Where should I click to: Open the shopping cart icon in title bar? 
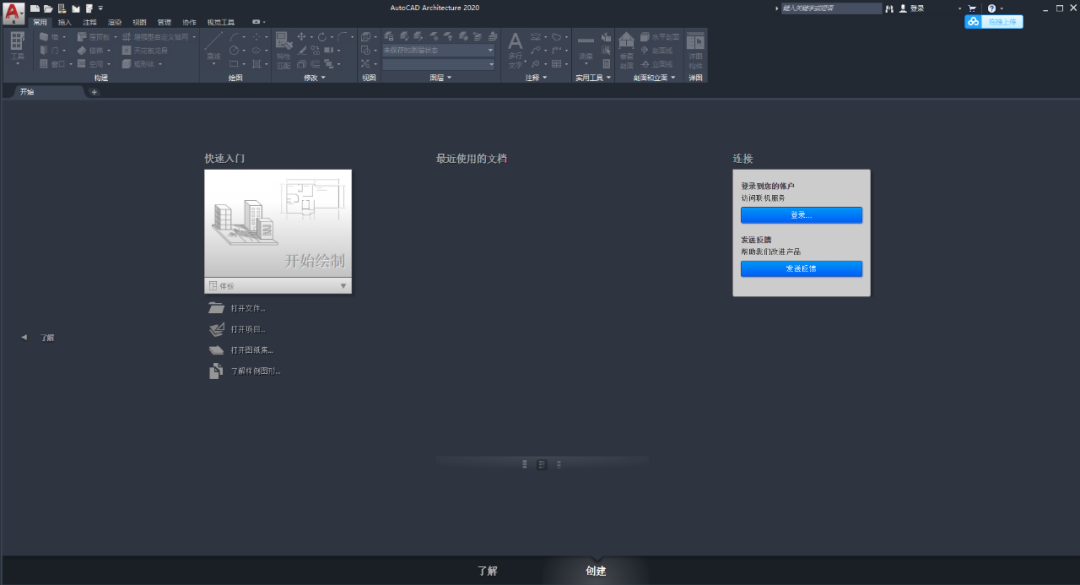click(x=972, y=8)
